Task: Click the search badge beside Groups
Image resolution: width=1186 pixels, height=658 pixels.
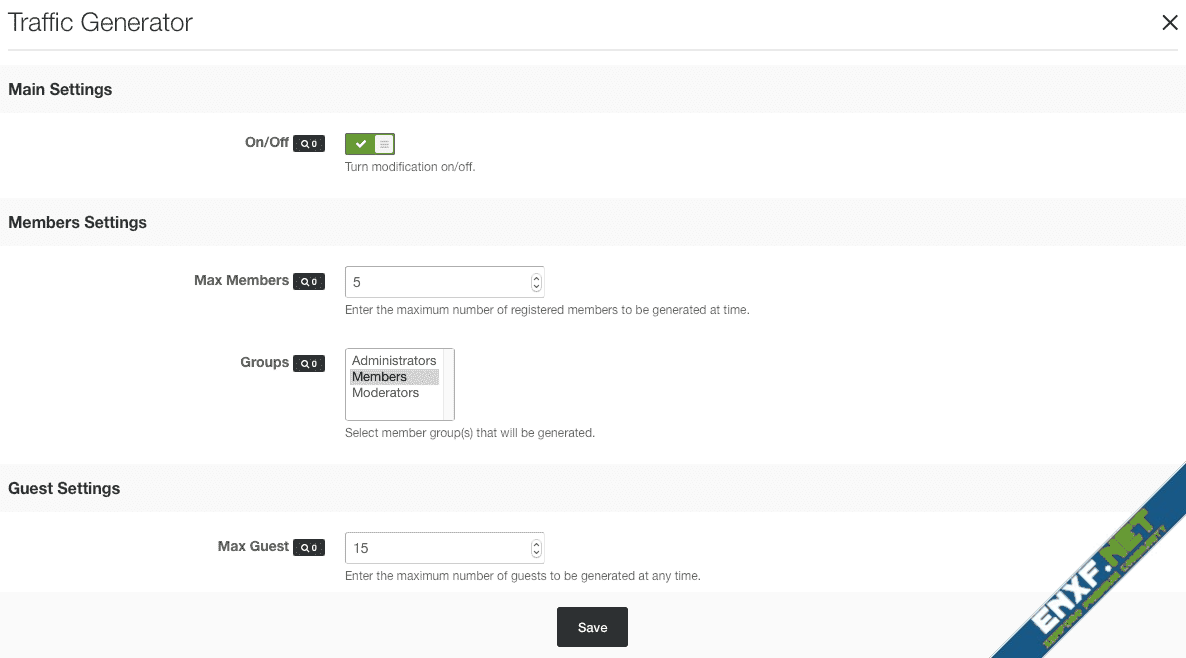Action: click(309, 364)
